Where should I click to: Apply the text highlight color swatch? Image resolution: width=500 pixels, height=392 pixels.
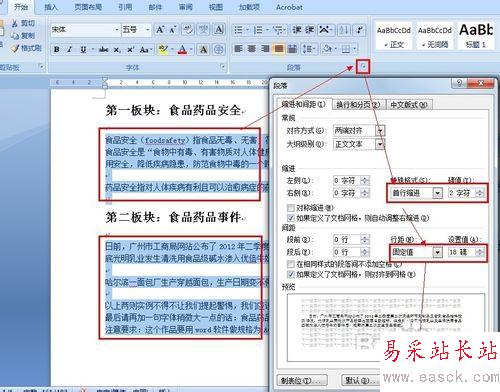[x=164, y=49]
